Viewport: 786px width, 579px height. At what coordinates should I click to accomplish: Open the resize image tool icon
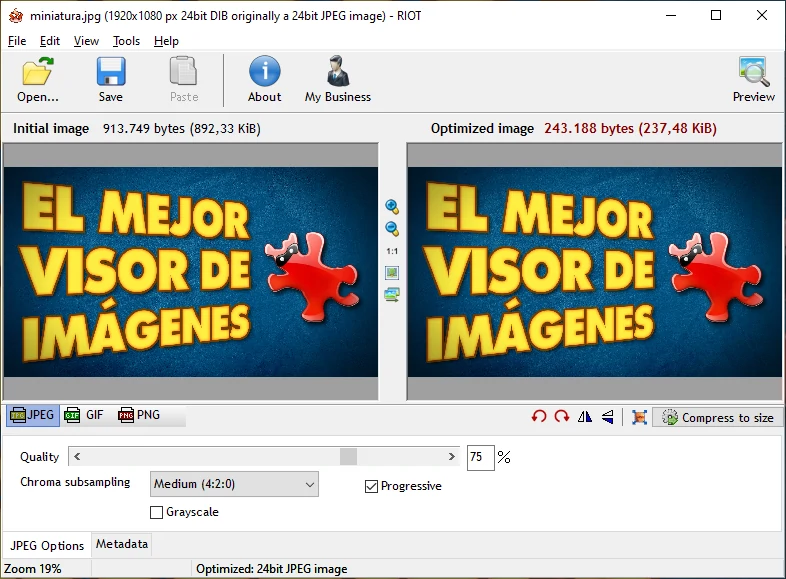(639, 417)
